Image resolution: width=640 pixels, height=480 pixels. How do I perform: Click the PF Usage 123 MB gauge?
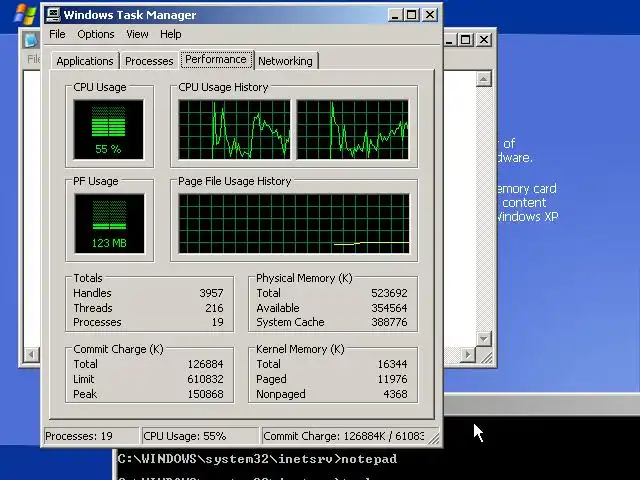point(109,224)
